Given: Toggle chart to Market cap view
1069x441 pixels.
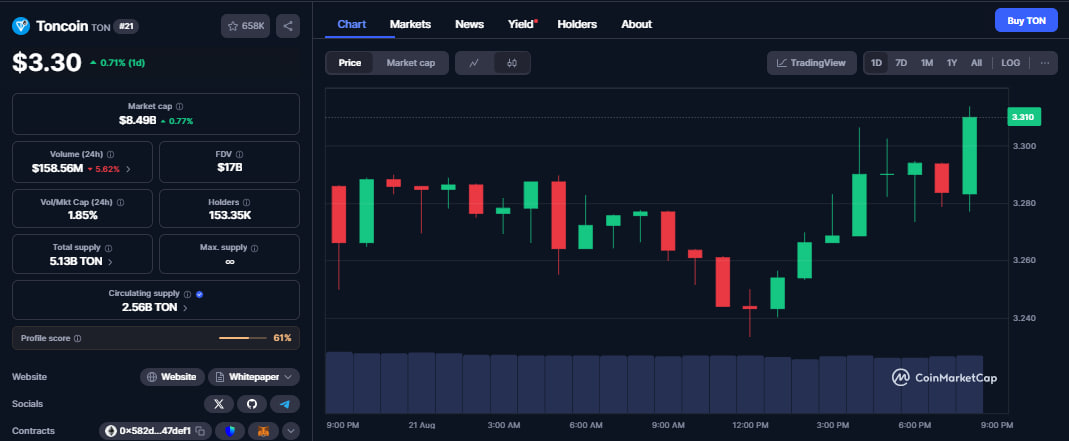Looking at the screenshot, I should pos(410,63).
